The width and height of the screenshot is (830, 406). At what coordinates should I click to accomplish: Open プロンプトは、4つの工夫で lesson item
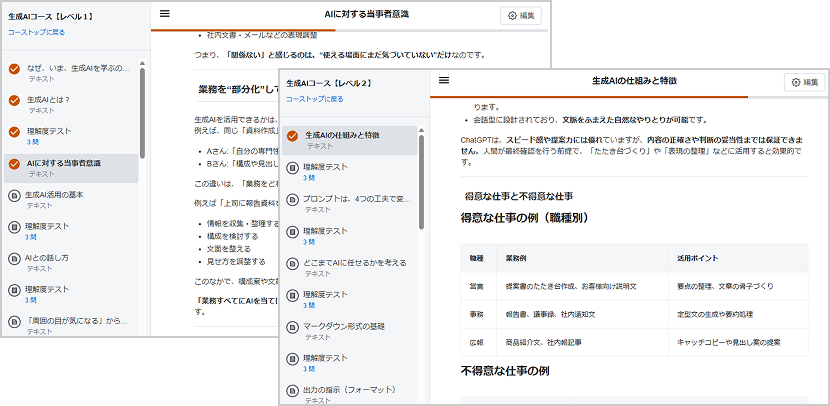(355, 198)
